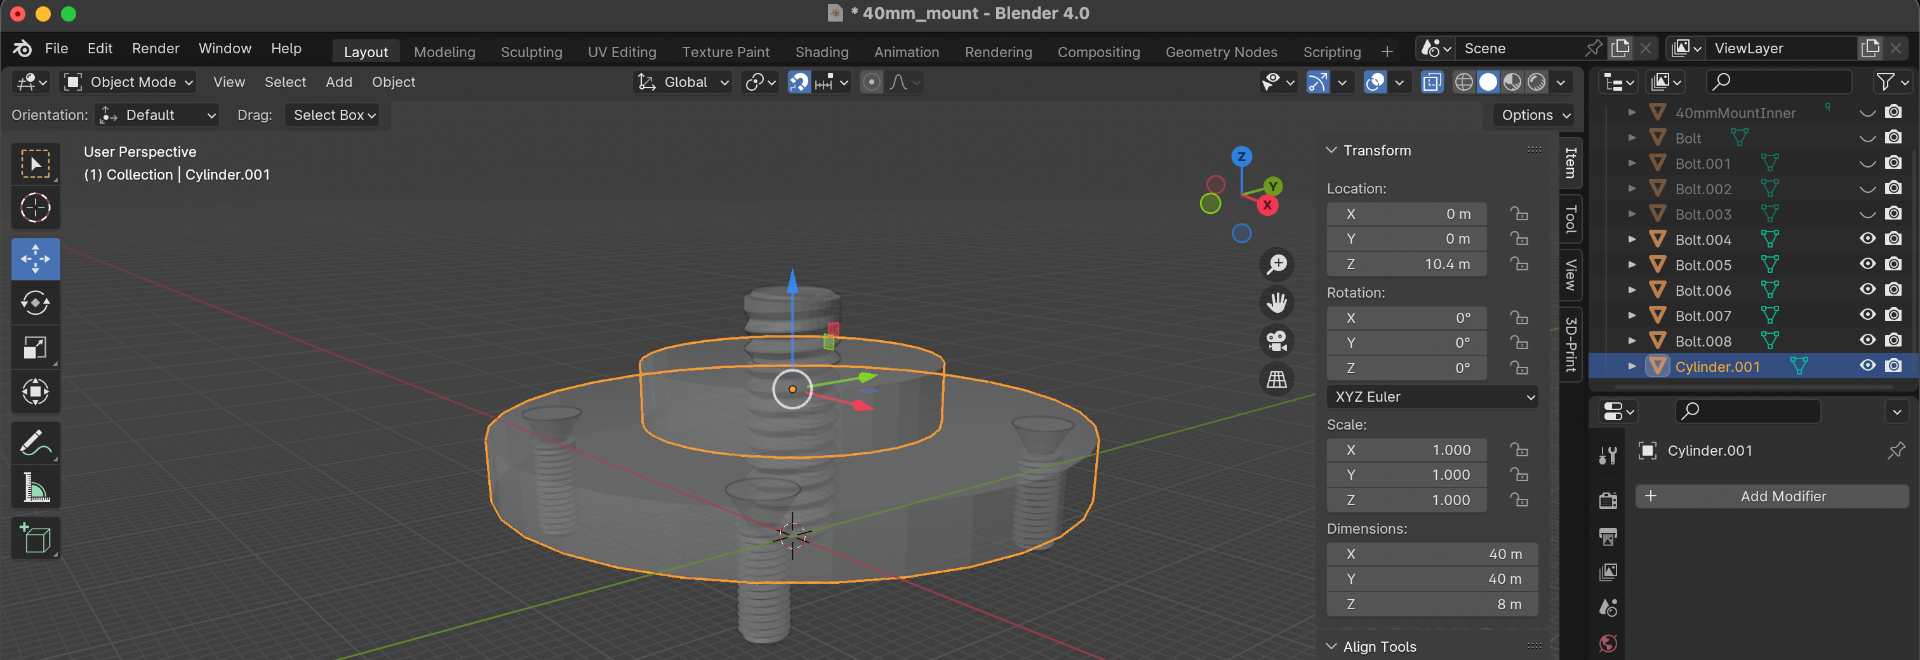The height and width of the screenshot is (660, 1920).
Task: Open Orientation Default dropdown
Action: [158, 115]
